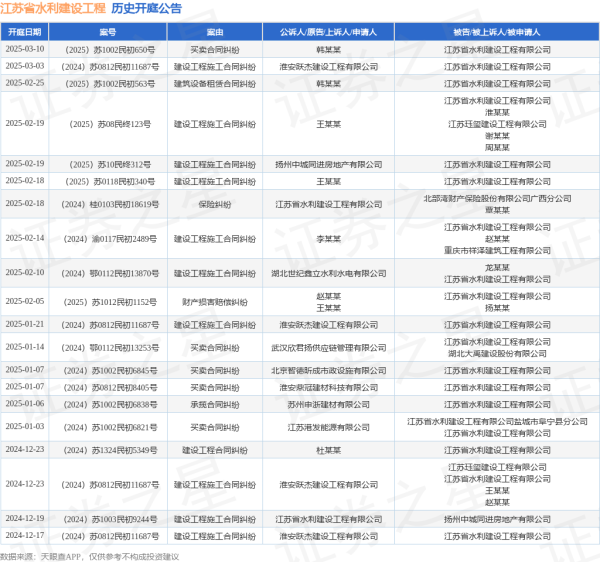Select the date 2025-02-25
600x562 pixels.
click(25, 83)
